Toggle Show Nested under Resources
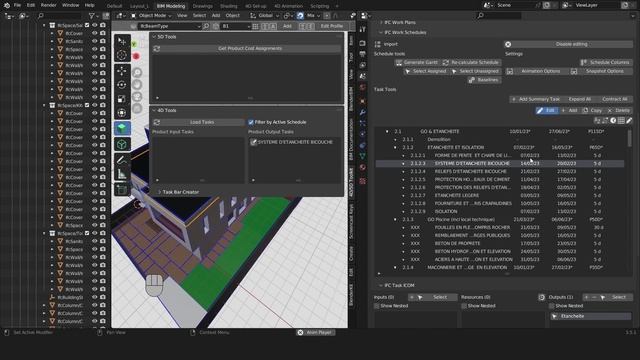Image resolution: width=640 pixels, height=360 pixels. coord(464,306)
